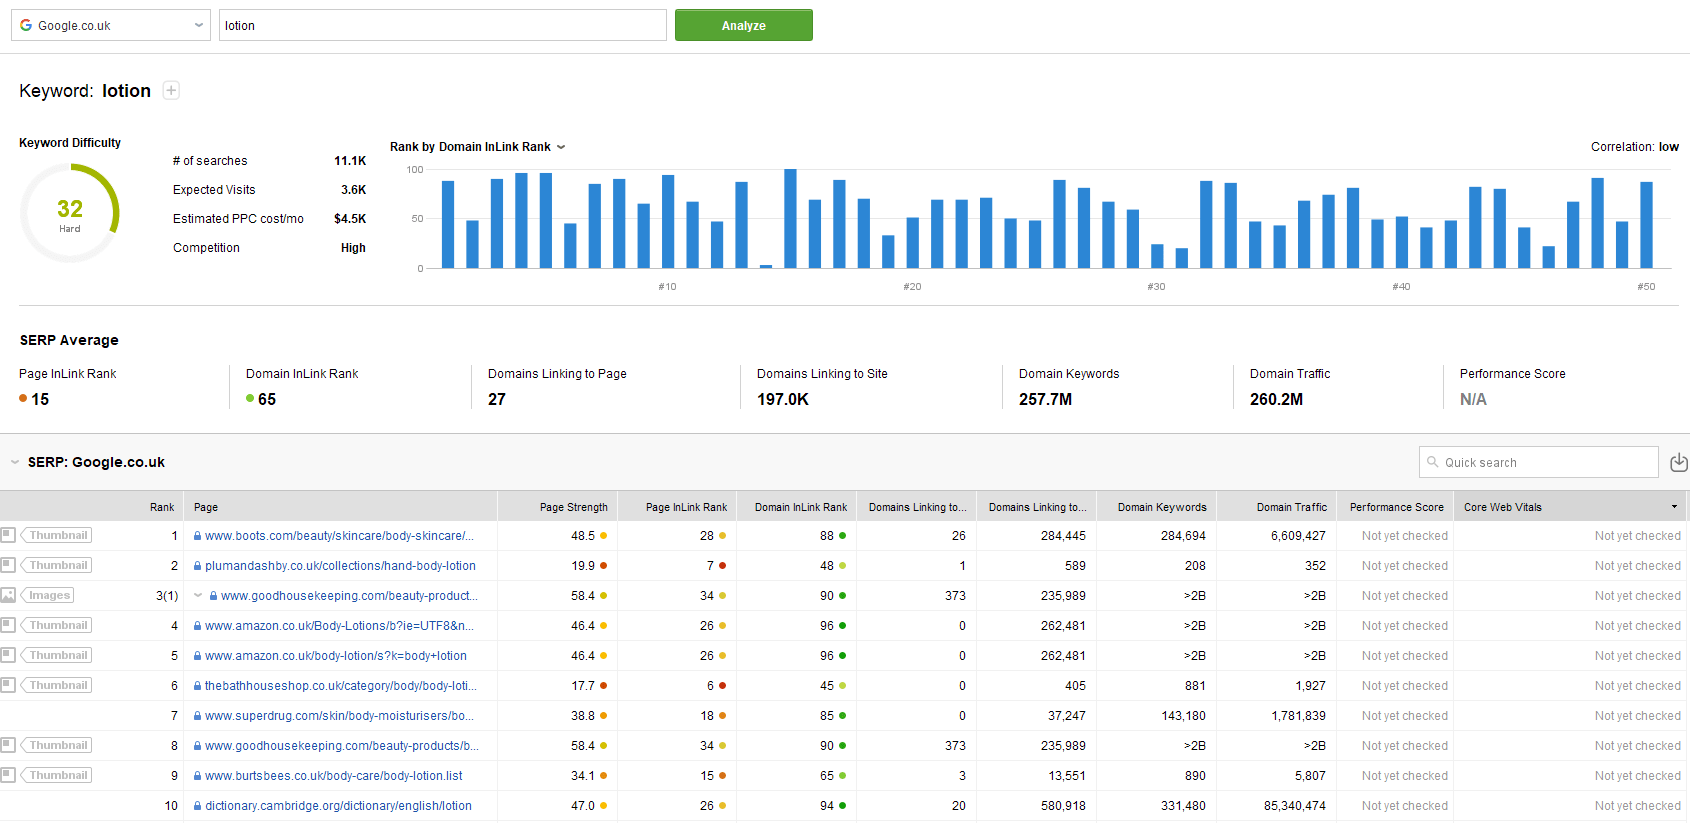Expand the goodhousekeeping rank 3(1) row
1690x823 pixels.
coord(198,596)
